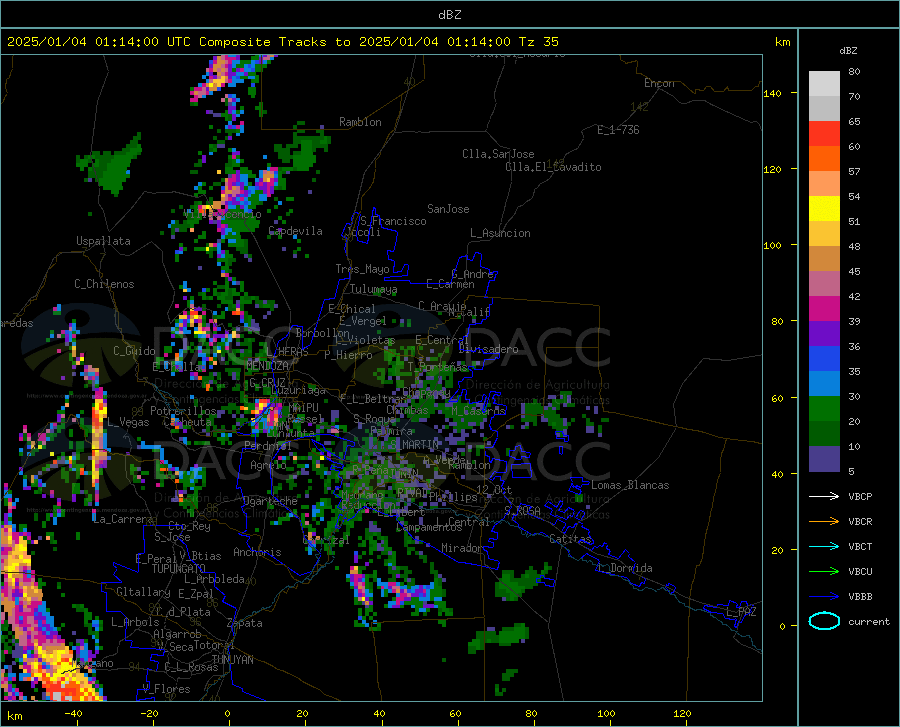The image size is (900, 727).
Task: Click the 0 km tick on right axis
Action: click(782, 626)
